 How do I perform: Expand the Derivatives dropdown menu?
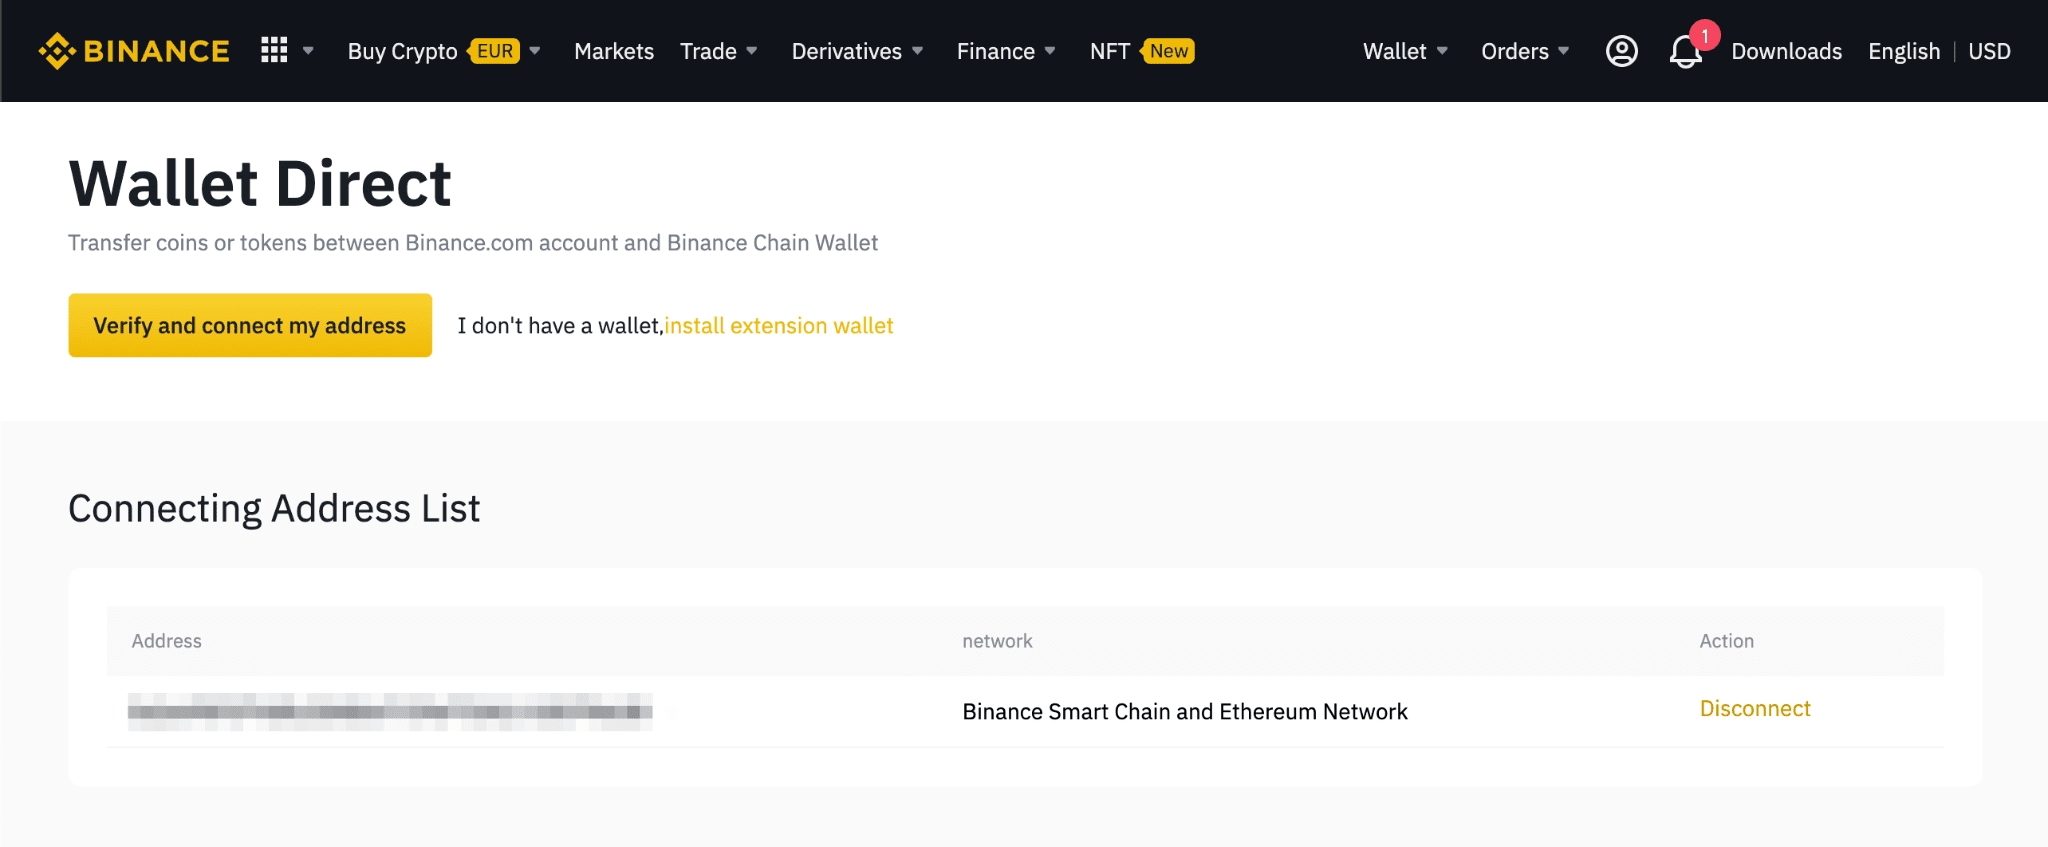(x=856, y=51)
